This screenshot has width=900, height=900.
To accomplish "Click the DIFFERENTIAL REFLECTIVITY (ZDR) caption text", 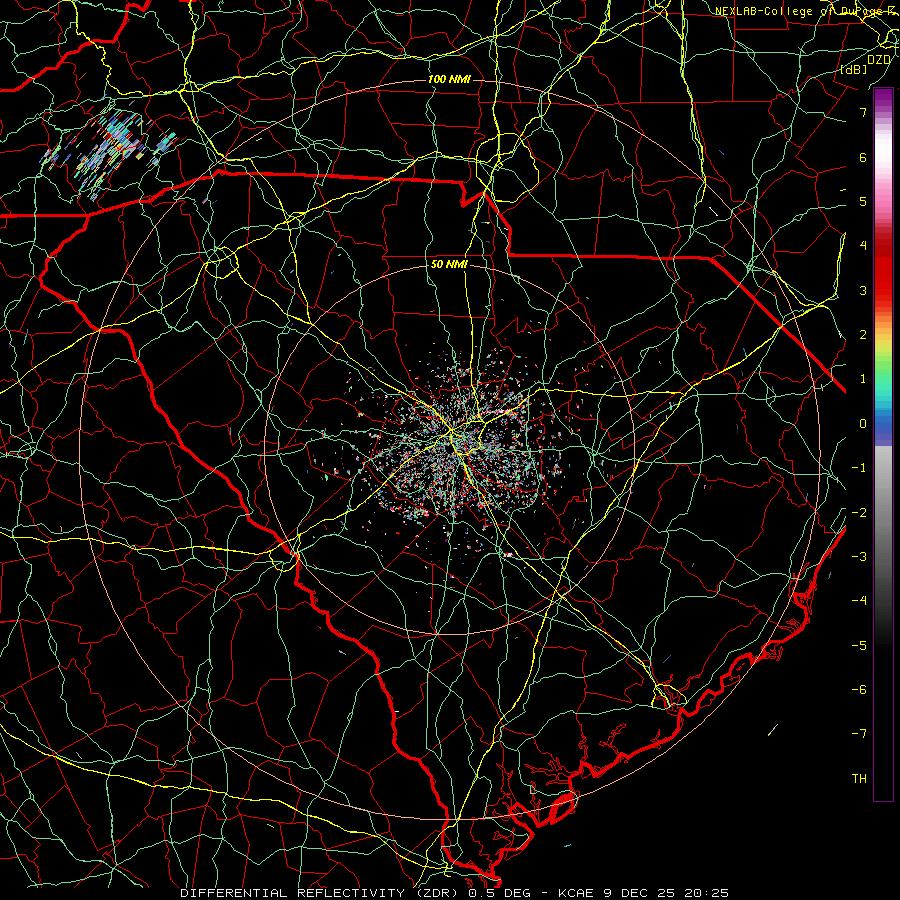I will tap(320, 893).
